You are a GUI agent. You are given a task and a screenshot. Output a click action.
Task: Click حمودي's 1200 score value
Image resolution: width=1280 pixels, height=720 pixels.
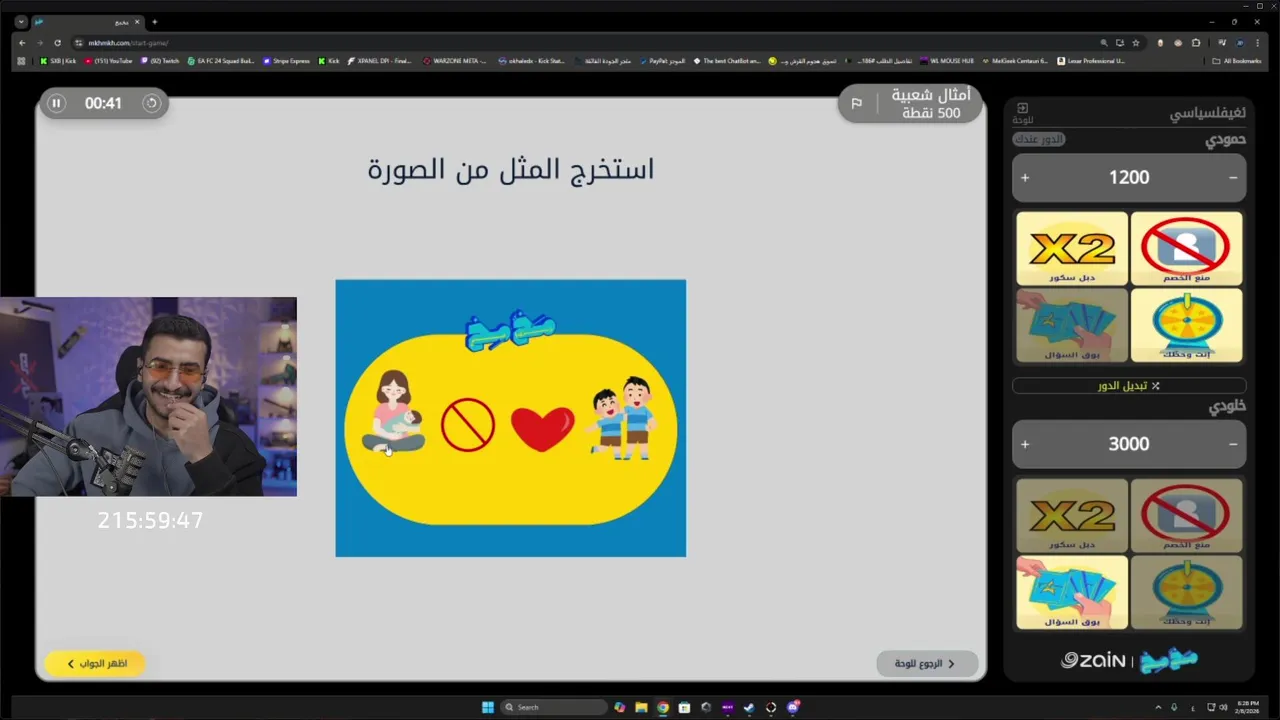1129,177
